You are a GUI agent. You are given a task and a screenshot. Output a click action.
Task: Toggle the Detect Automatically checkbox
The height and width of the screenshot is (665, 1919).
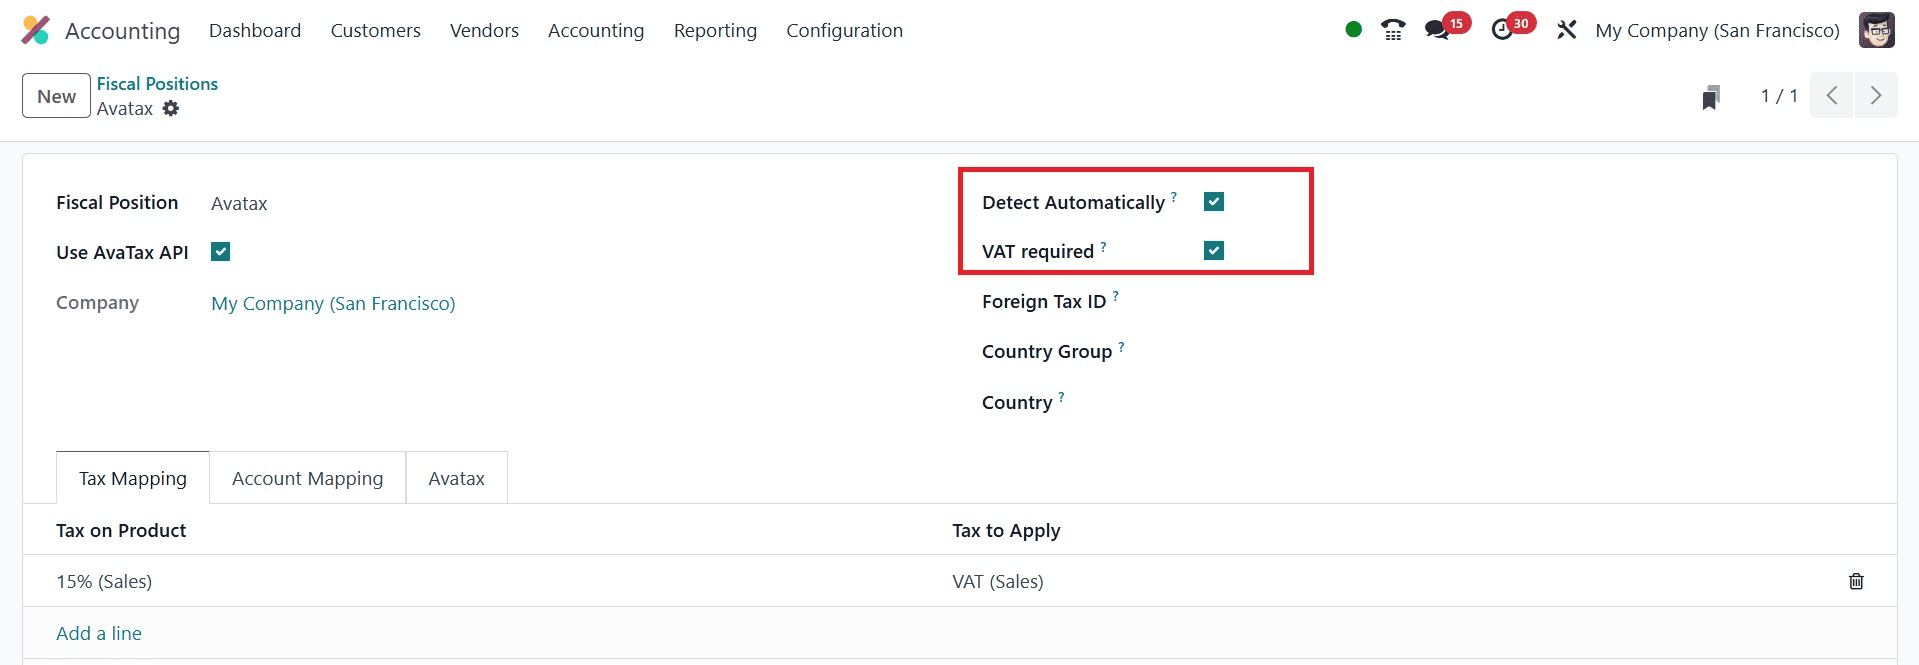tap(1214, 202)
